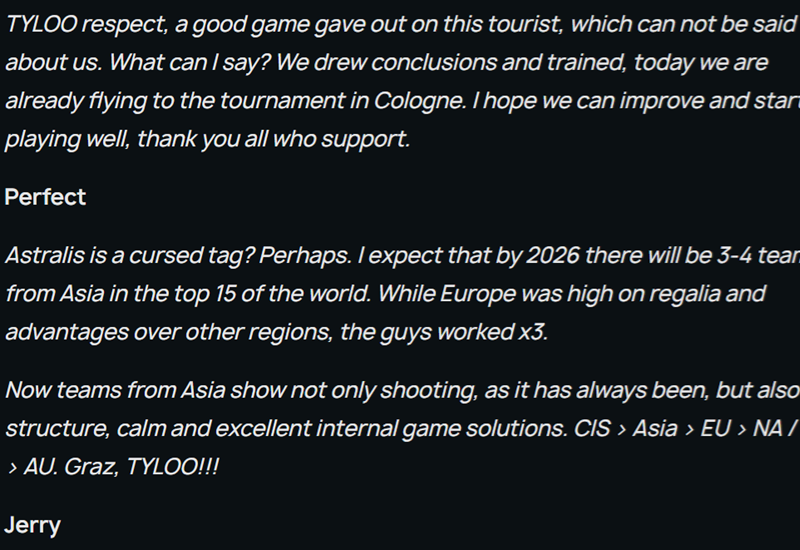Click the "Jerry" bold heading
The width and height of the screenshot is (800, 550).
[x=33, y=526]
